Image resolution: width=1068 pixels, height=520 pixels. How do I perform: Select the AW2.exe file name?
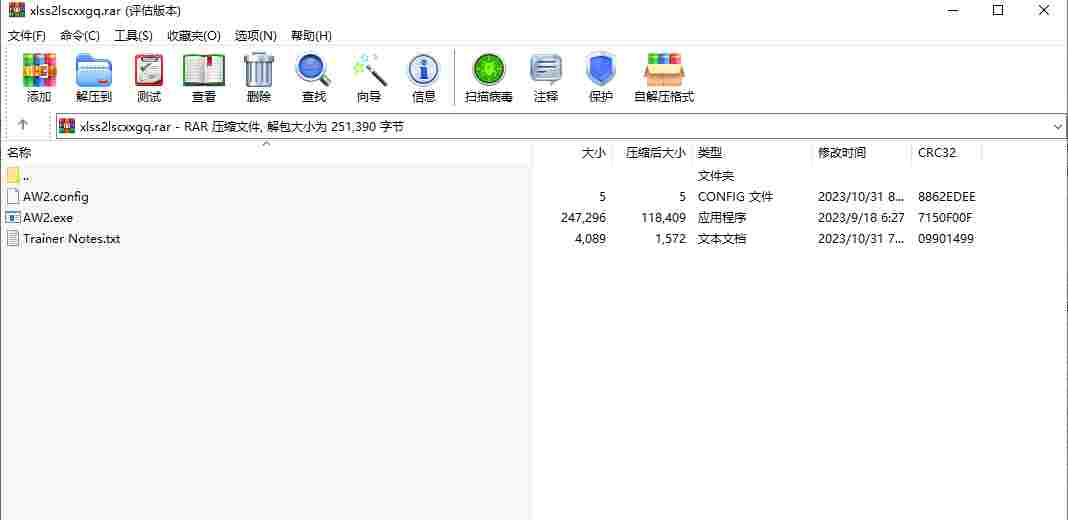pyautogui.click(x=48, y=217)
